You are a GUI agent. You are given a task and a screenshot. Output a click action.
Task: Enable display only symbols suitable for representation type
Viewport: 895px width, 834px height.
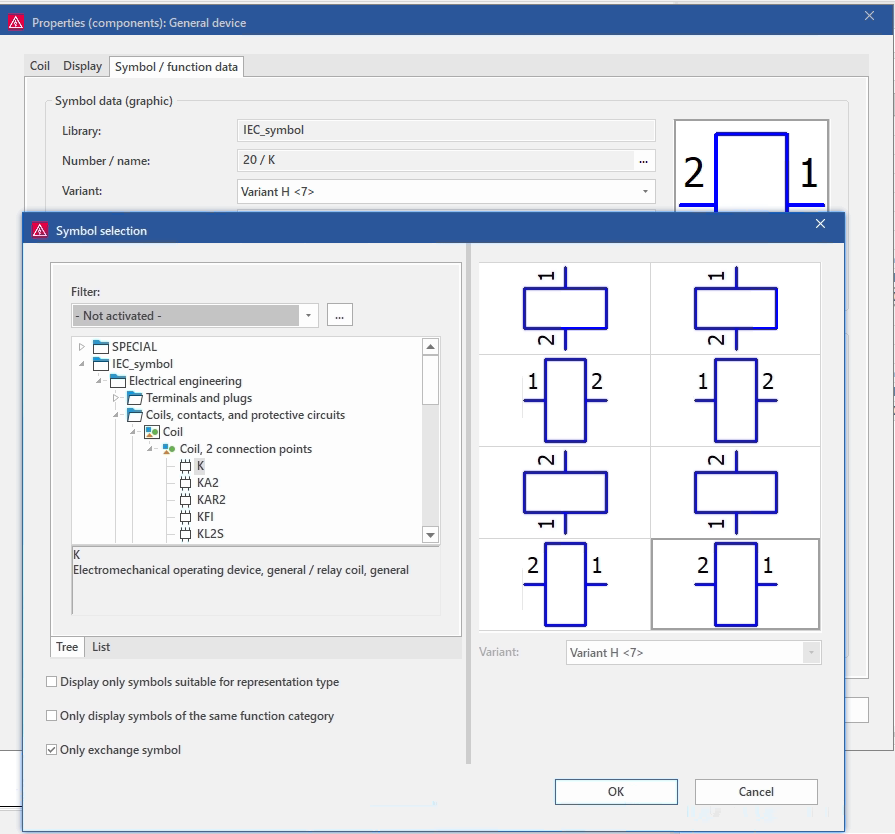coord(52,682)
